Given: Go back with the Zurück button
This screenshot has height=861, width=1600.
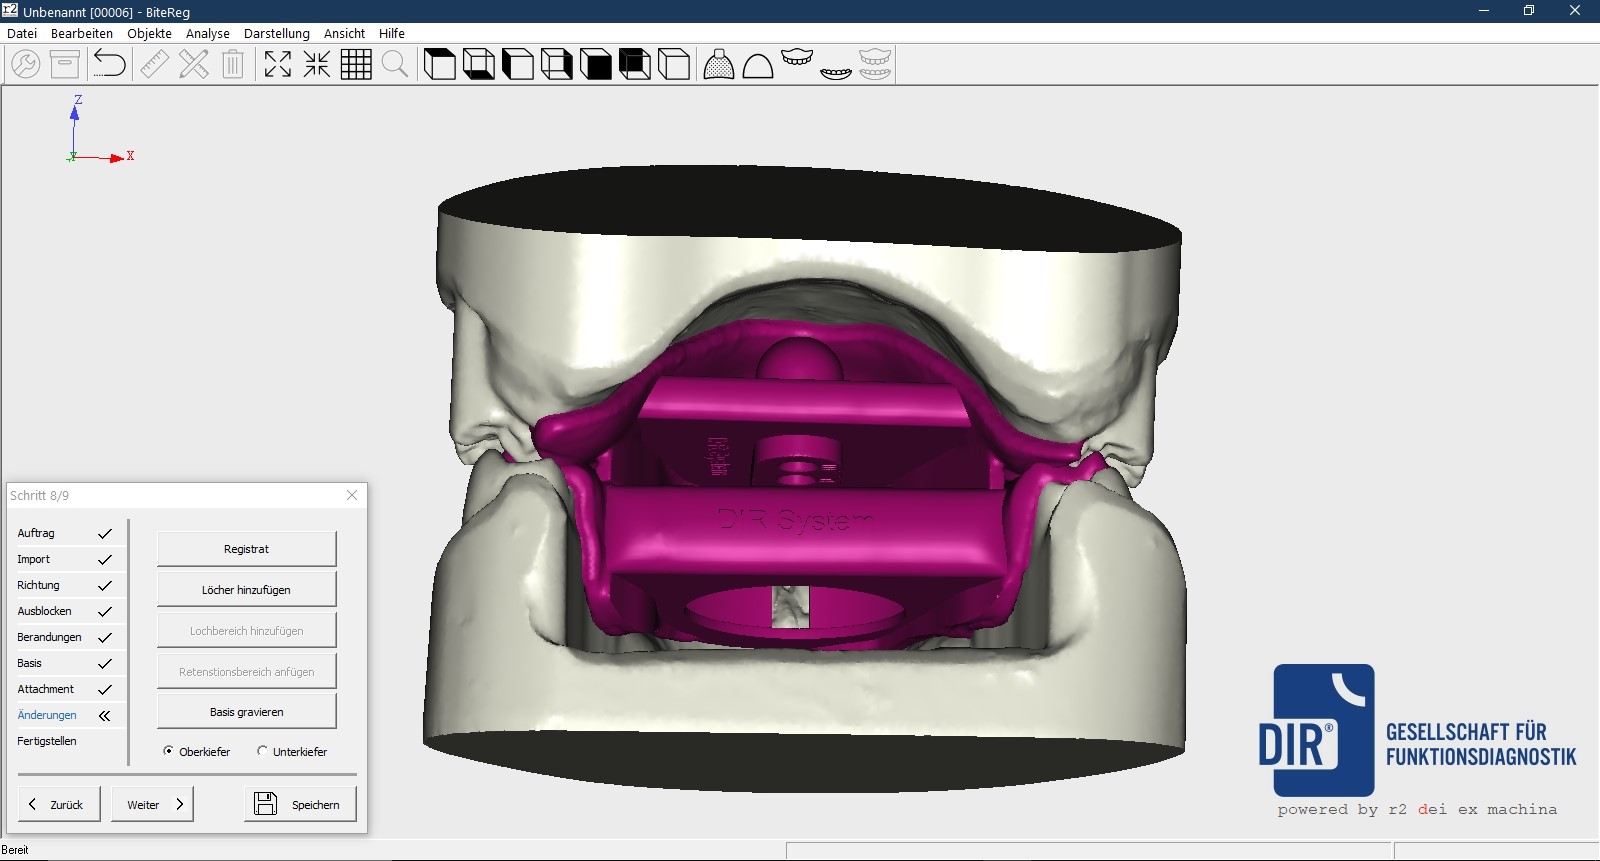Looking at the screenshot, I should click(x=59, y=804).
